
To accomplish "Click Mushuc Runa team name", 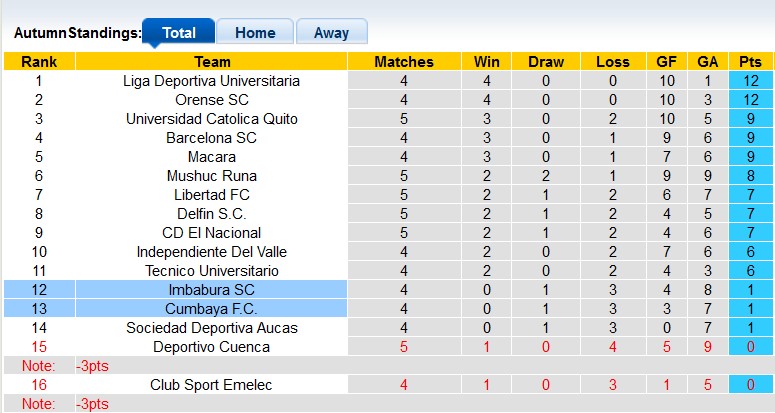I will (x=212, y=176).
